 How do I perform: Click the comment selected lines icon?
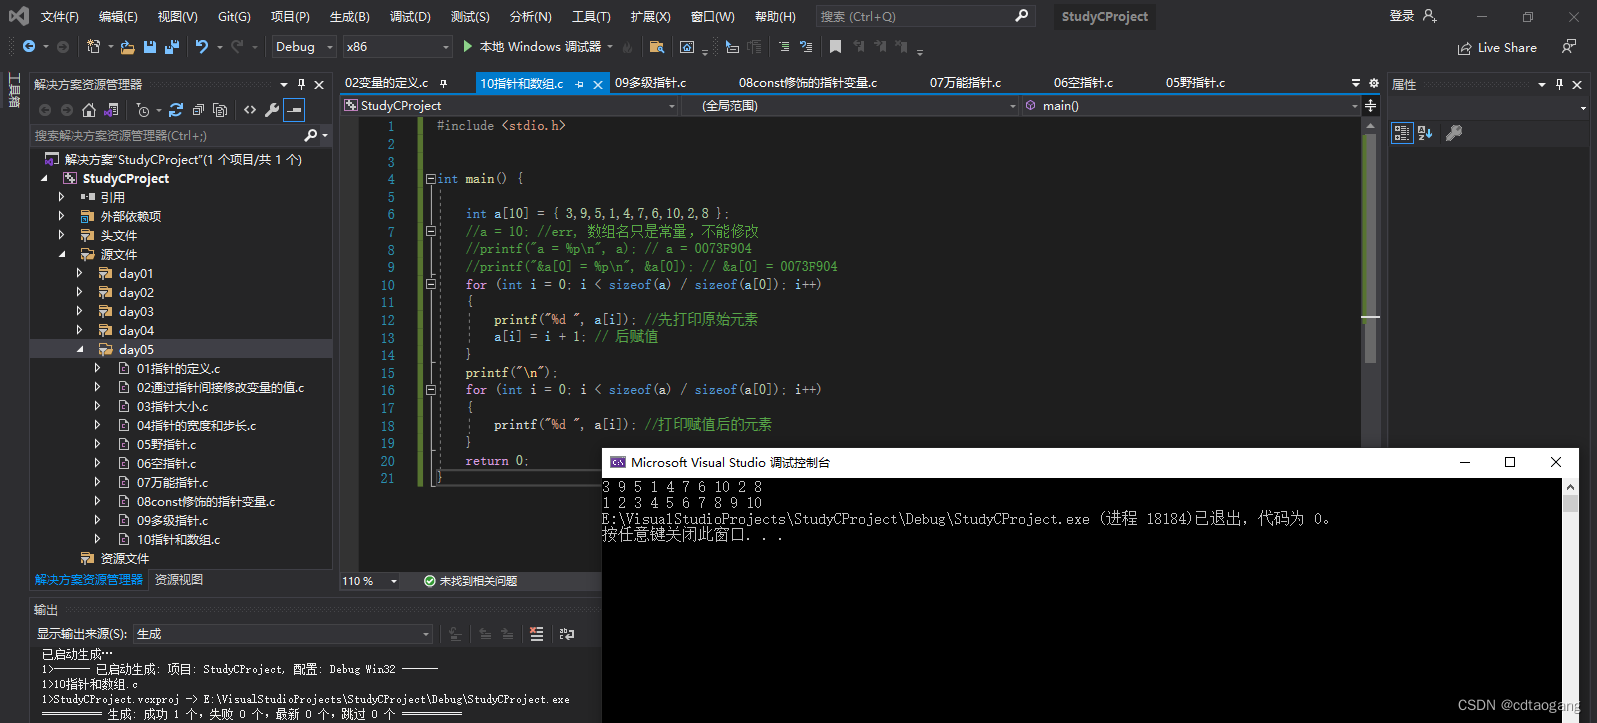click(783, 47)
